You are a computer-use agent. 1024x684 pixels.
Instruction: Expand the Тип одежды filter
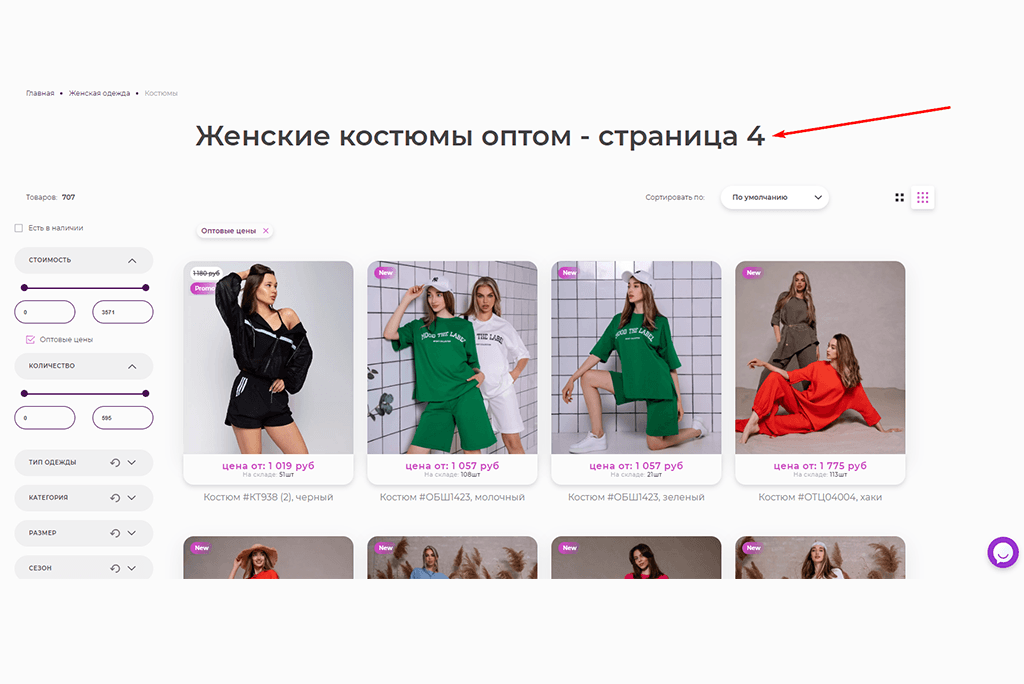(x=132, y=463)
